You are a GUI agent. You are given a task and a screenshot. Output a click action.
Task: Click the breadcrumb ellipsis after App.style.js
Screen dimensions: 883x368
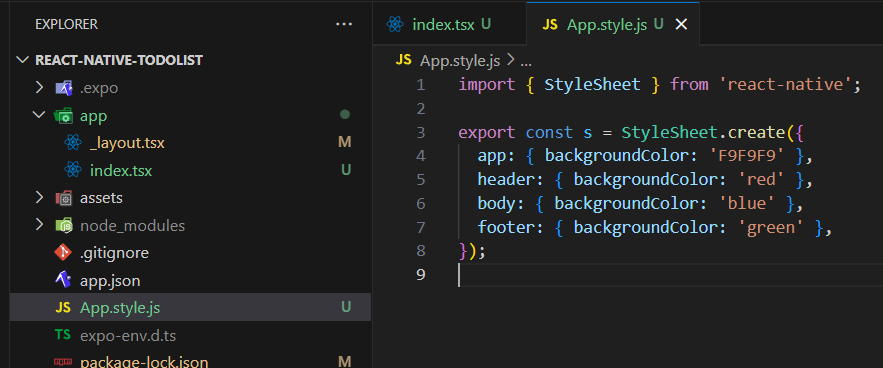point(524,62)
